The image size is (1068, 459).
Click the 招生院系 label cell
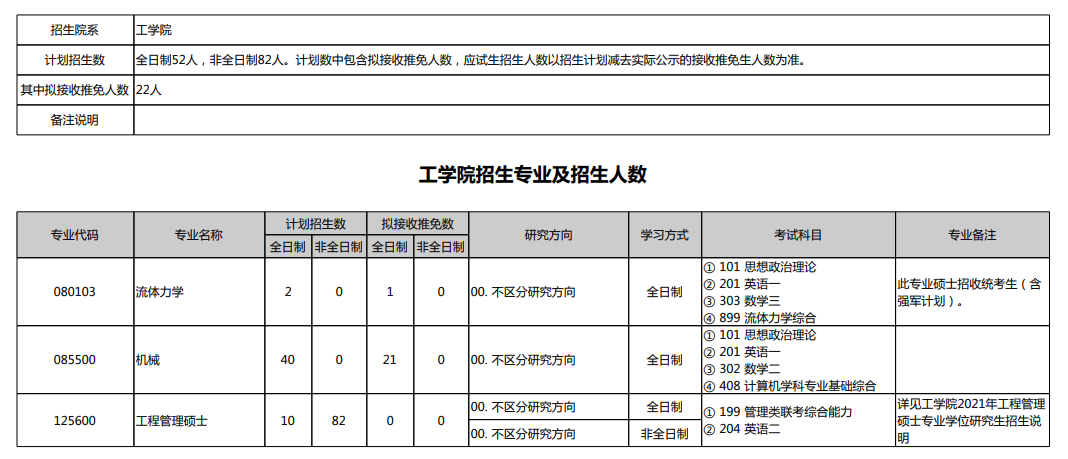click(75, 30)
